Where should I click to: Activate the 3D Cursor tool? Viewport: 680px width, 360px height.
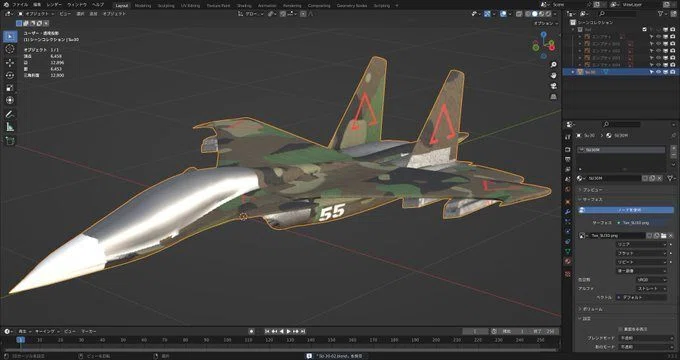(x=10, y=49)
